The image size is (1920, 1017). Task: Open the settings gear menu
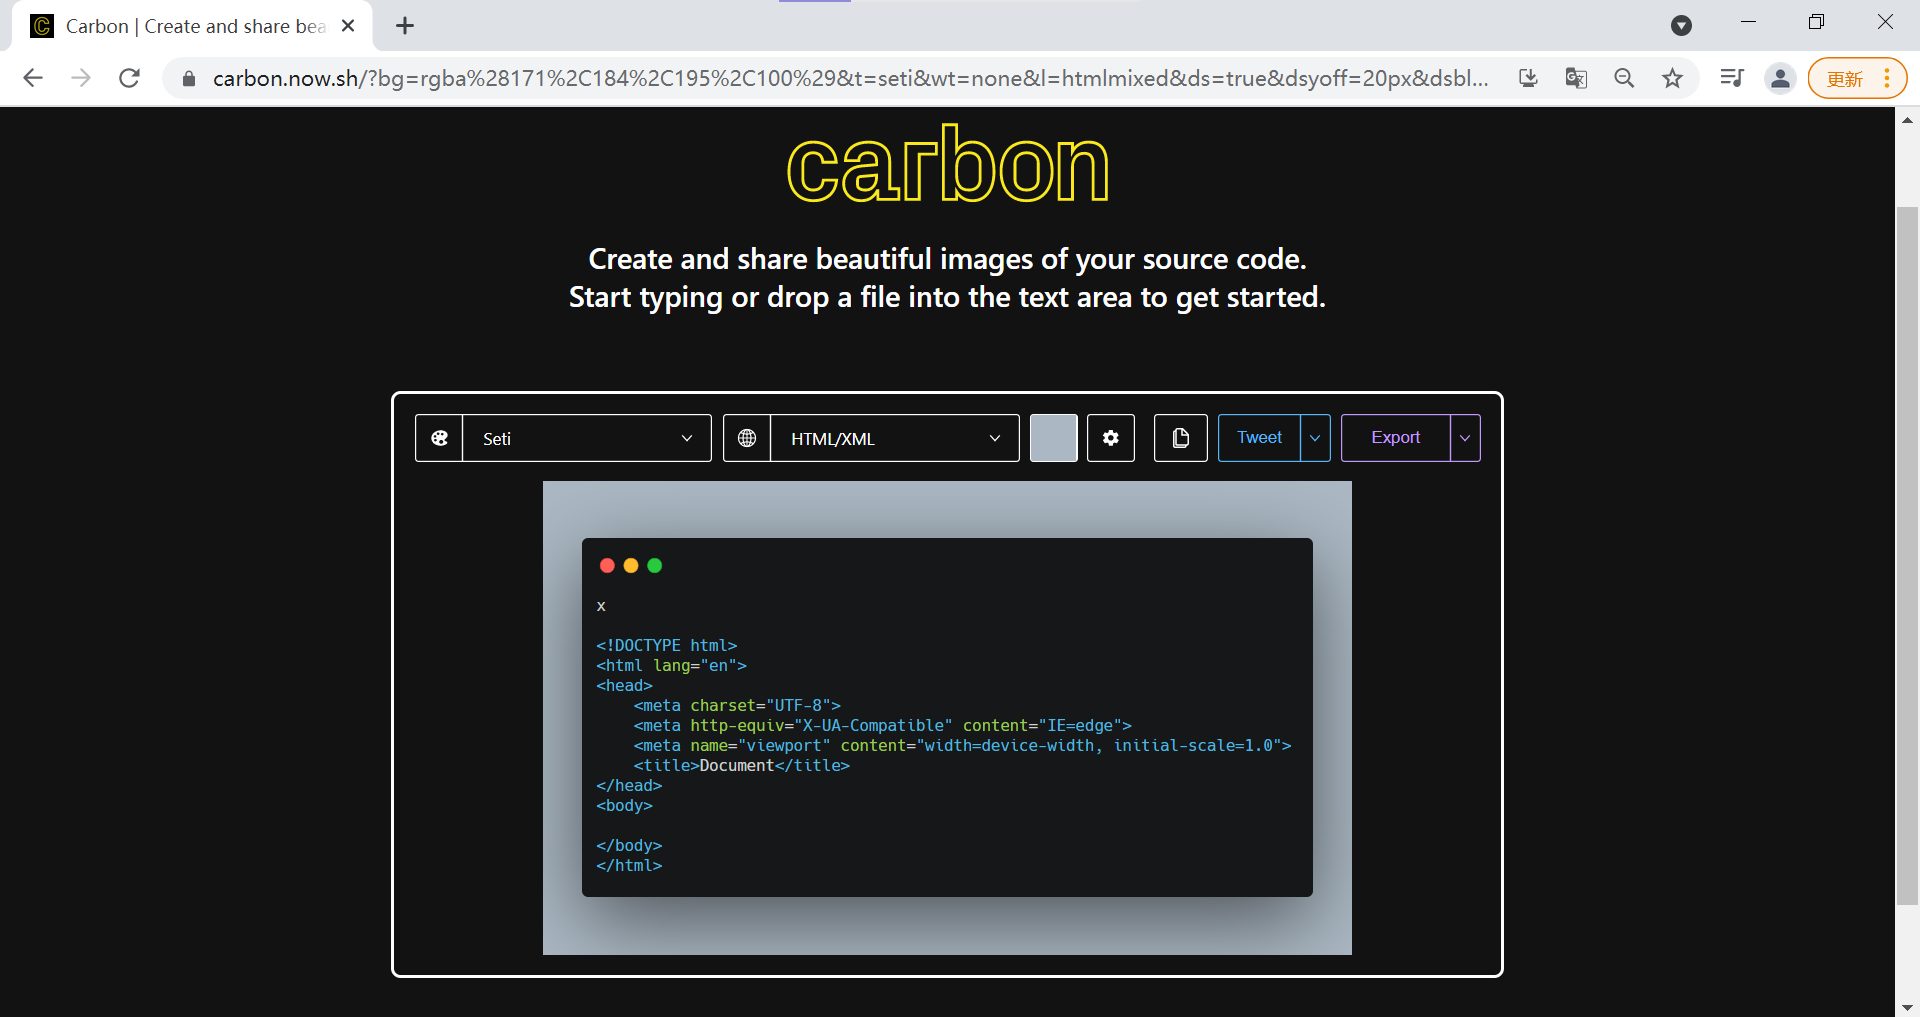coord(1111,438)
